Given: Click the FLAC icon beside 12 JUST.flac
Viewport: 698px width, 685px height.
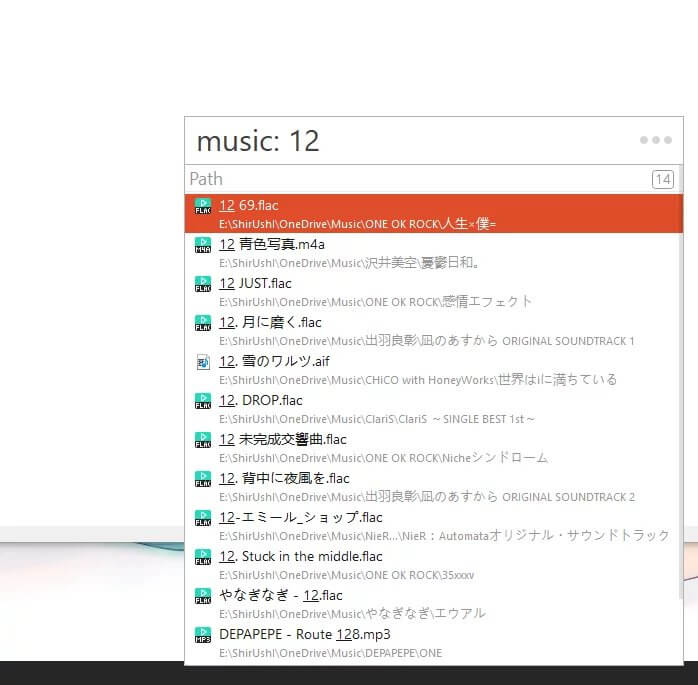Looking at the screenshot, I should (x=203, y=284).
